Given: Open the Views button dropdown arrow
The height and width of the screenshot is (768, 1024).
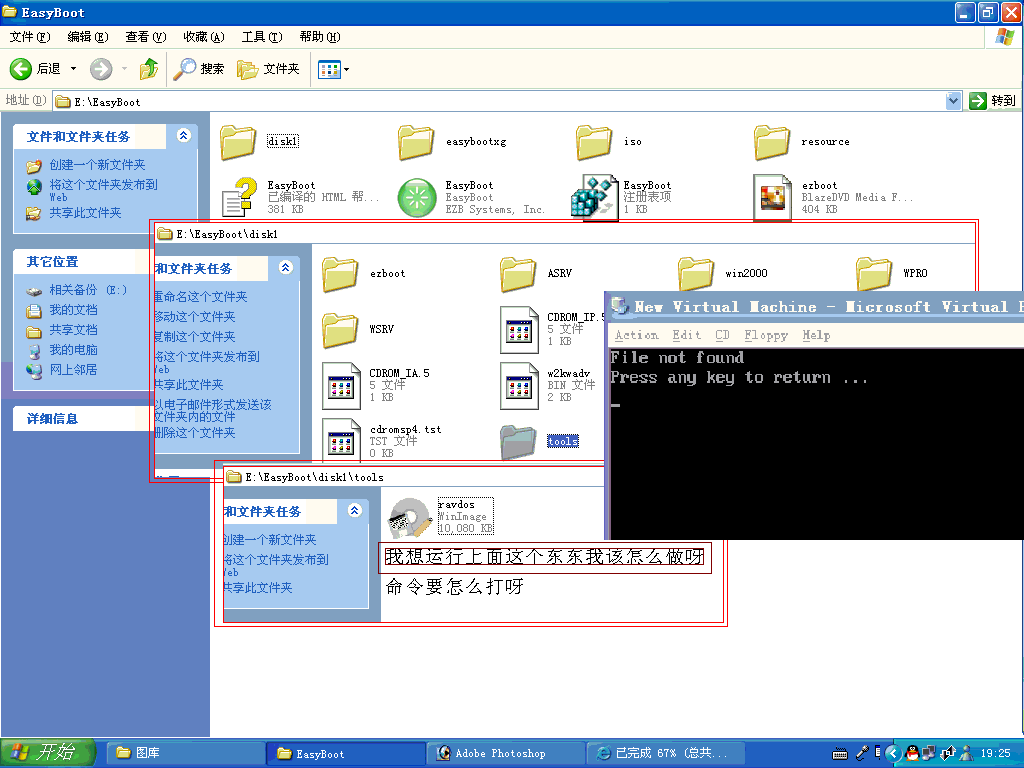Looking at the screenshot, I should (x=346, y=69).
